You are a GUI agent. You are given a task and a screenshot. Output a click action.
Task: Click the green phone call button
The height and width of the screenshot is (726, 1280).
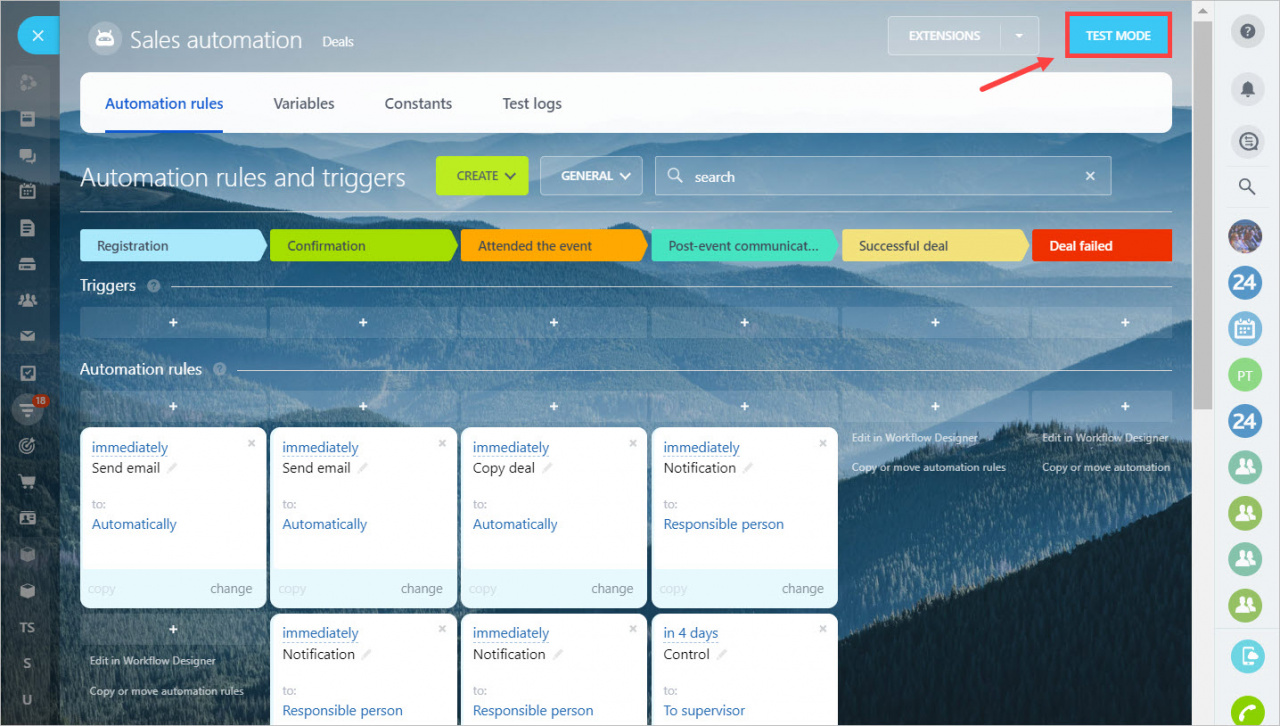pyautogui.click(x=1247, y=710)
